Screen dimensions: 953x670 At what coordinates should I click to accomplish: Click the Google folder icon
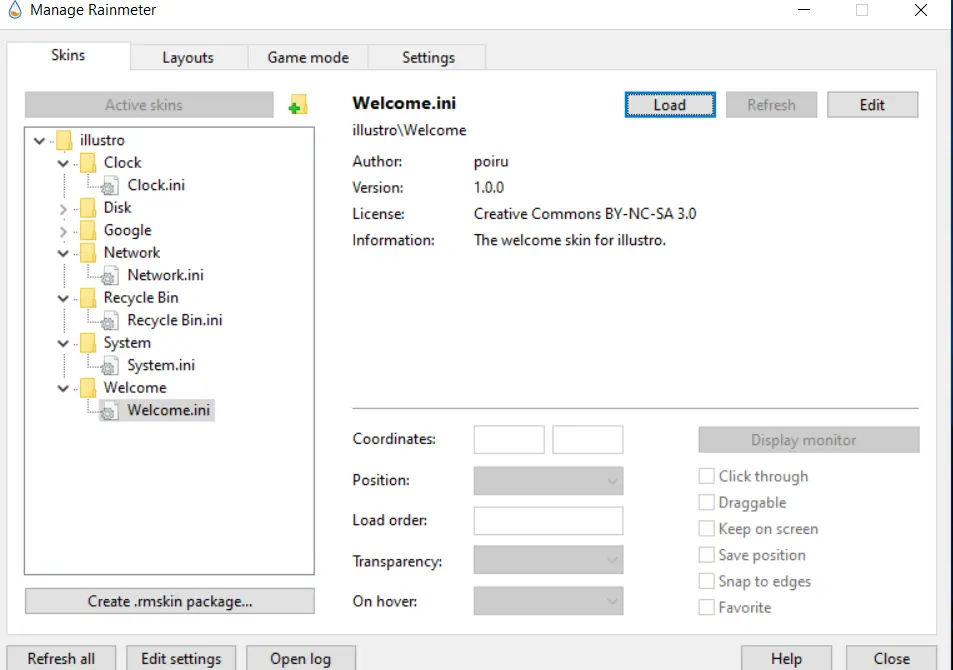tap(87, 231)
